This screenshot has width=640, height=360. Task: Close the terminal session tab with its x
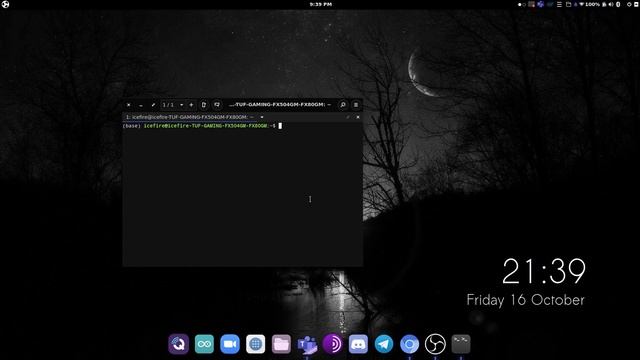(358, 117)
